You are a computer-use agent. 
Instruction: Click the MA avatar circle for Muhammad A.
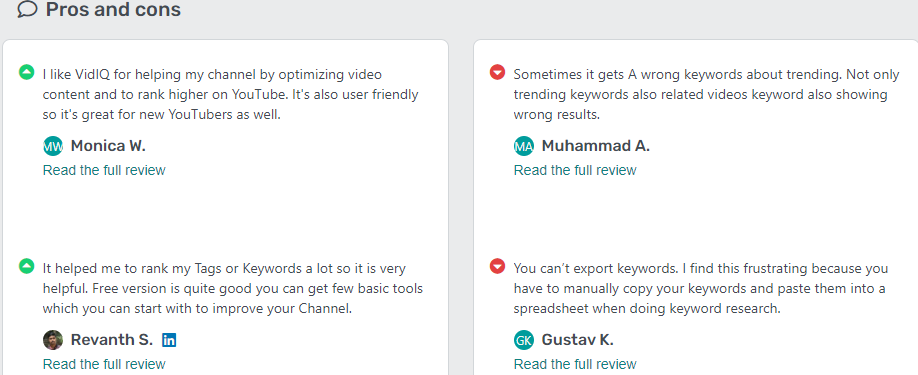click(524, 146)
